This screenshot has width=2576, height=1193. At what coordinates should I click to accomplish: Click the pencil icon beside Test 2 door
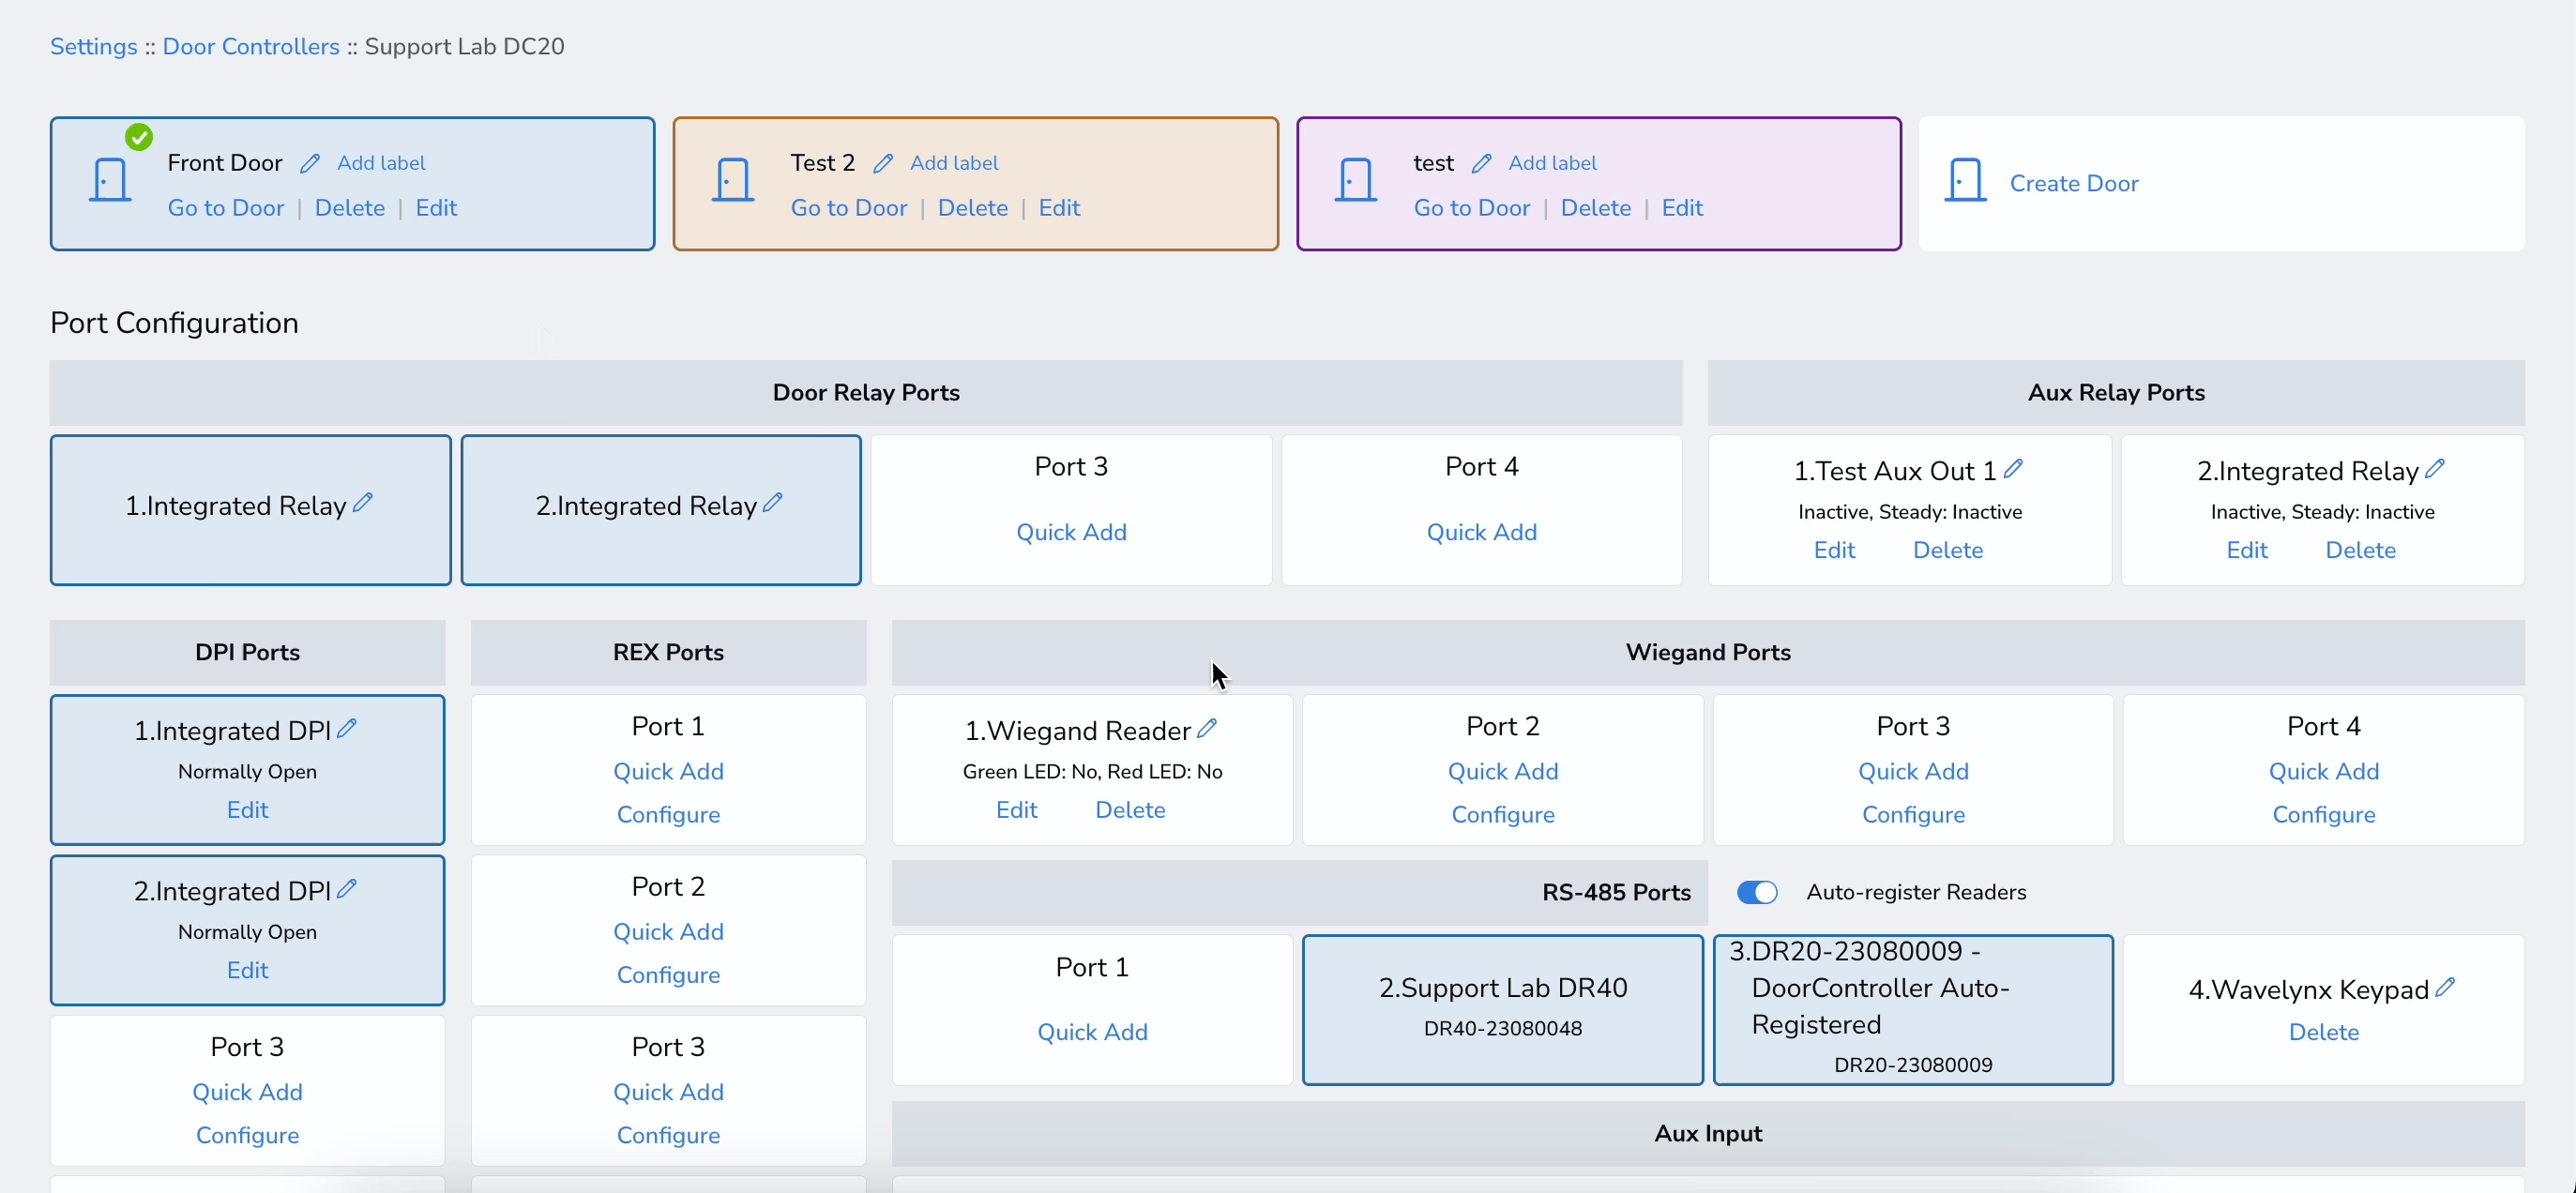(x=883, y=163)
